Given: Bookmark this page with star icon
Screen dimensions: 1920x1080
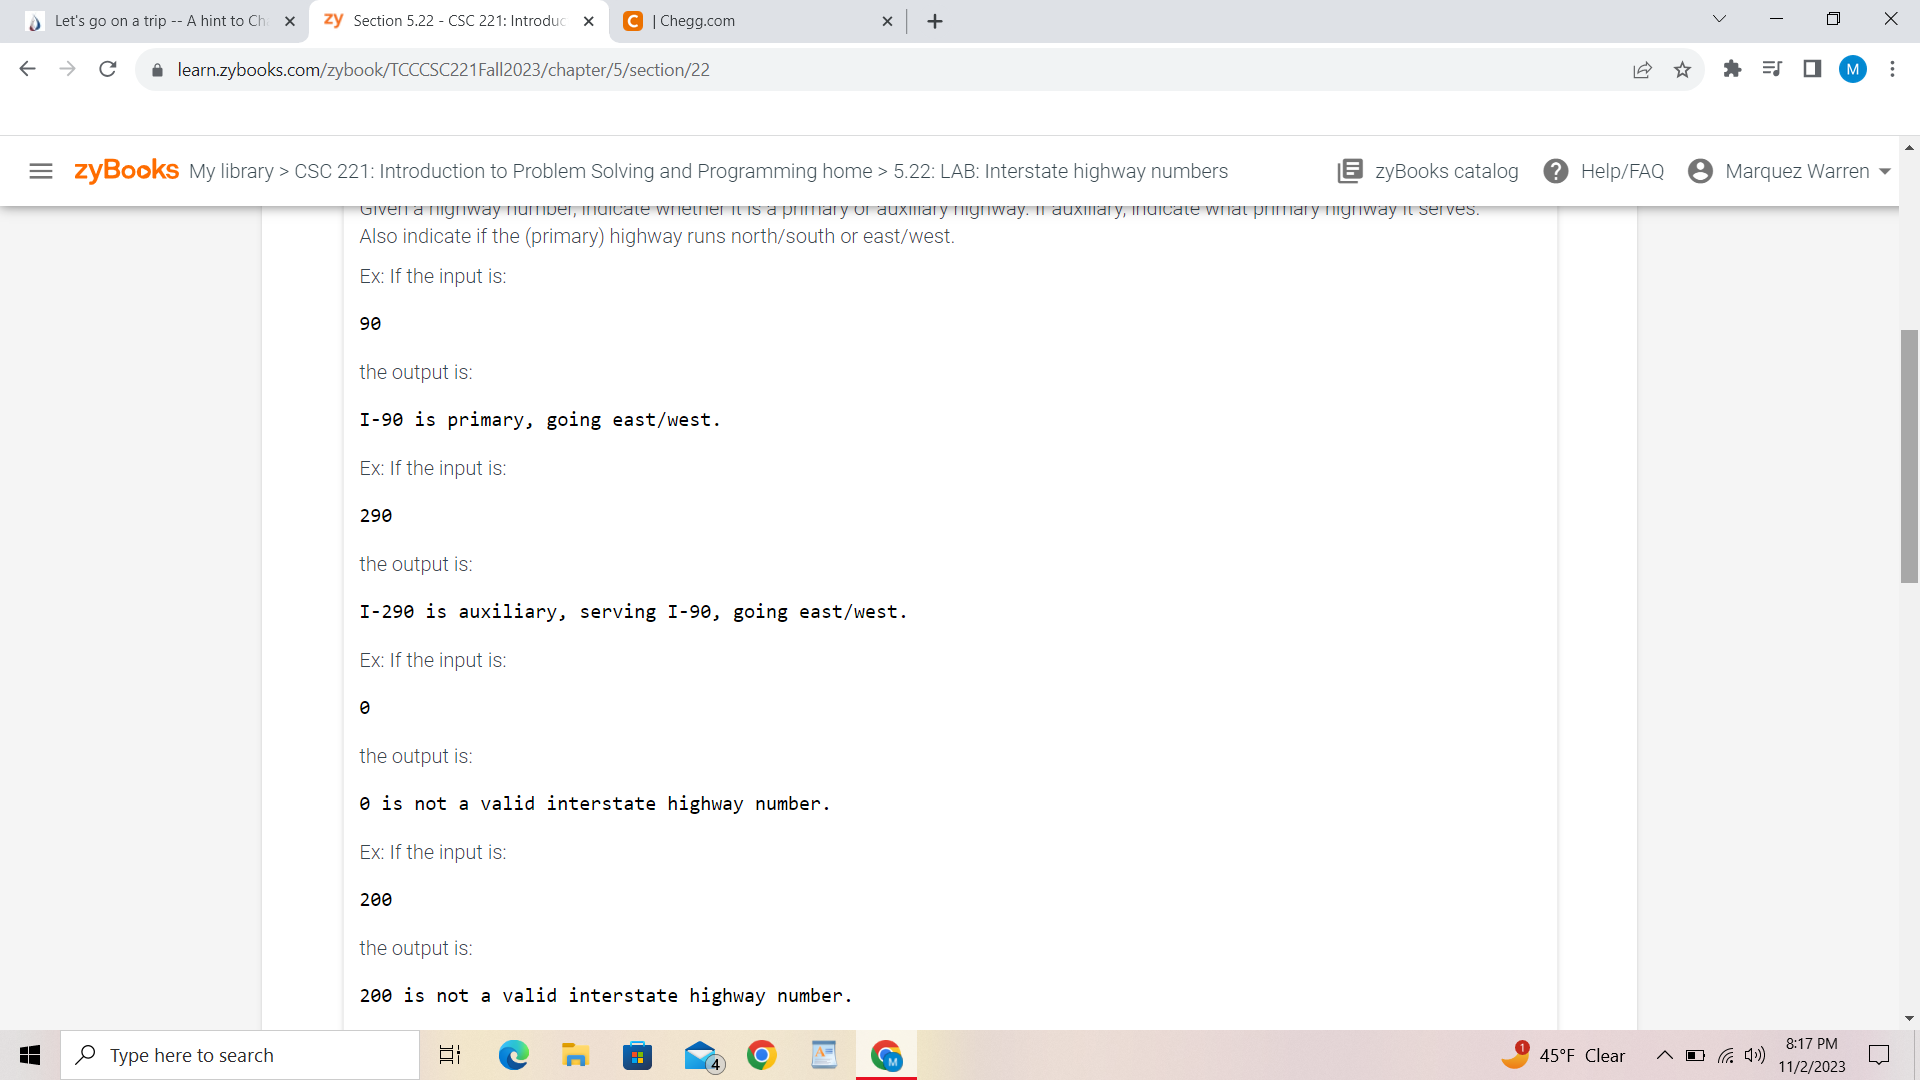Looking at the screenshot, I should coord(1682,70).
